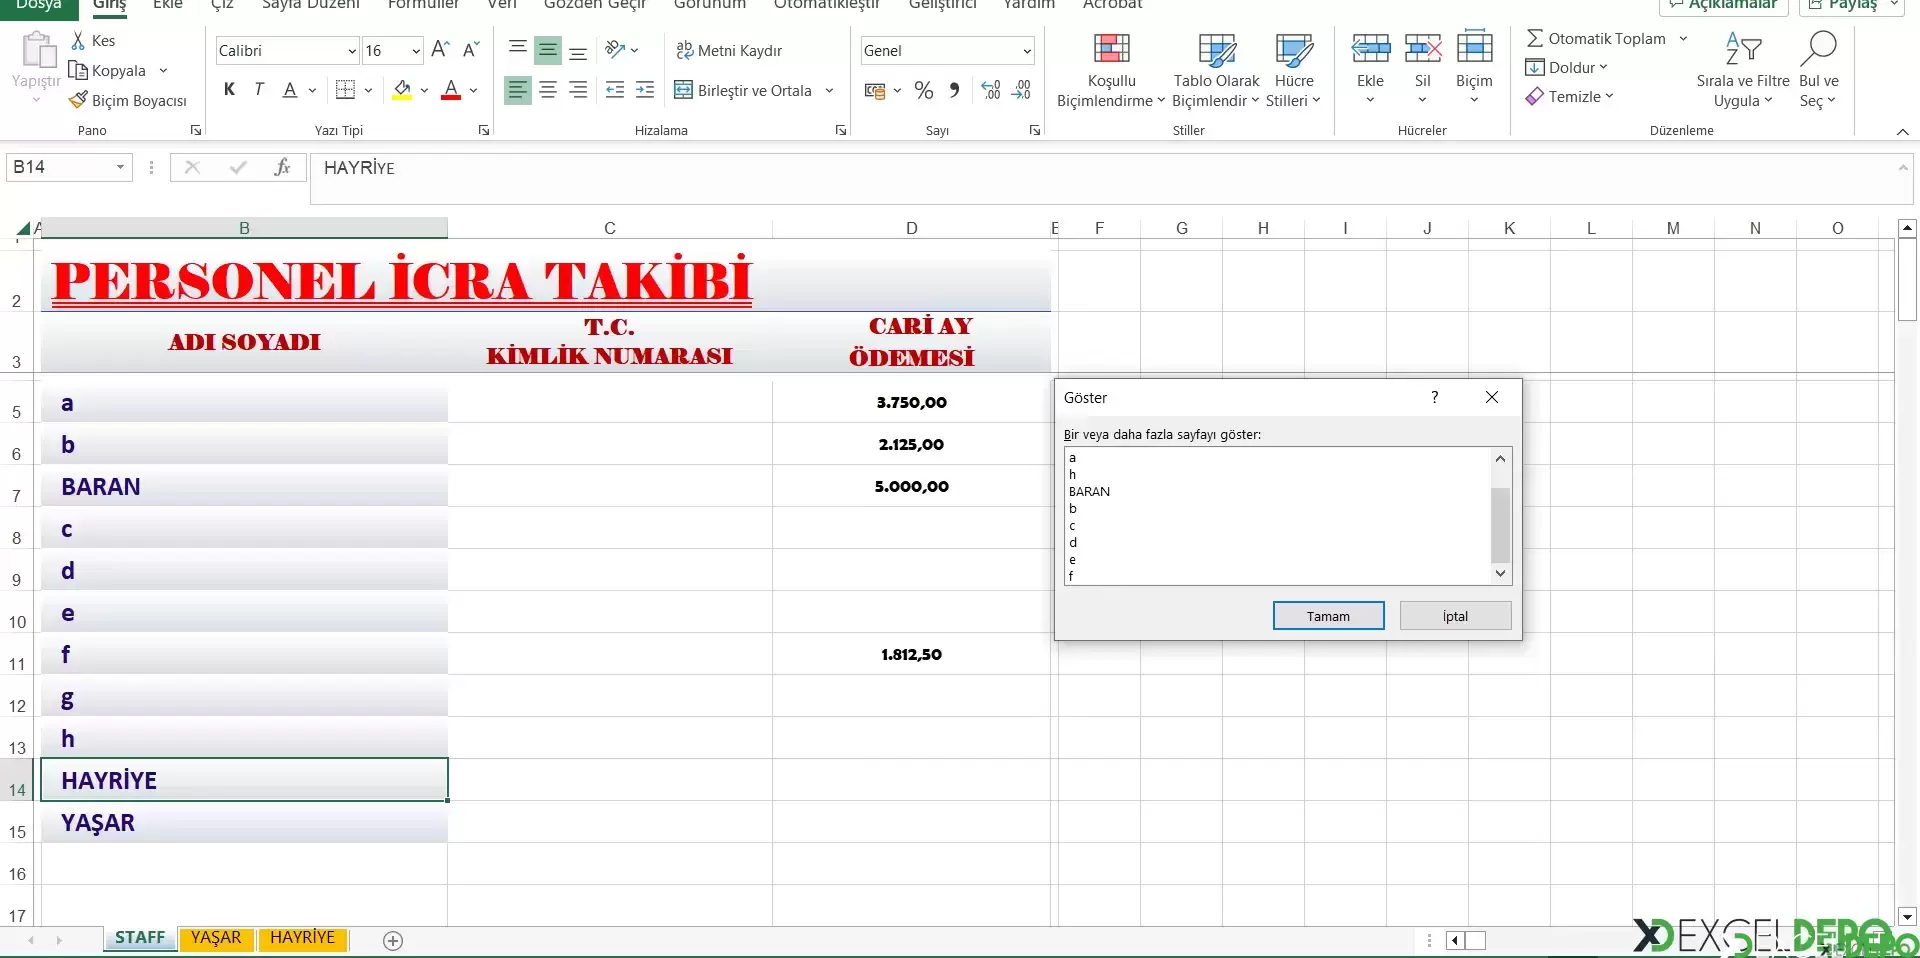Toggle underline A formatting
Image resolution: width=1920 pixels, height=958 pixels.
point(290,90)
